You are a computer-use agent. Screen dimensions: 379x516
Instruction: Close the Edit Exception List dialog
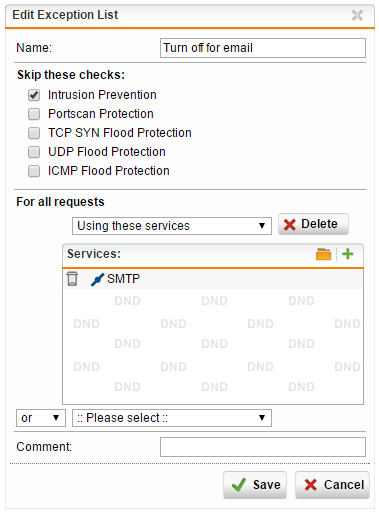coord(357,15)
